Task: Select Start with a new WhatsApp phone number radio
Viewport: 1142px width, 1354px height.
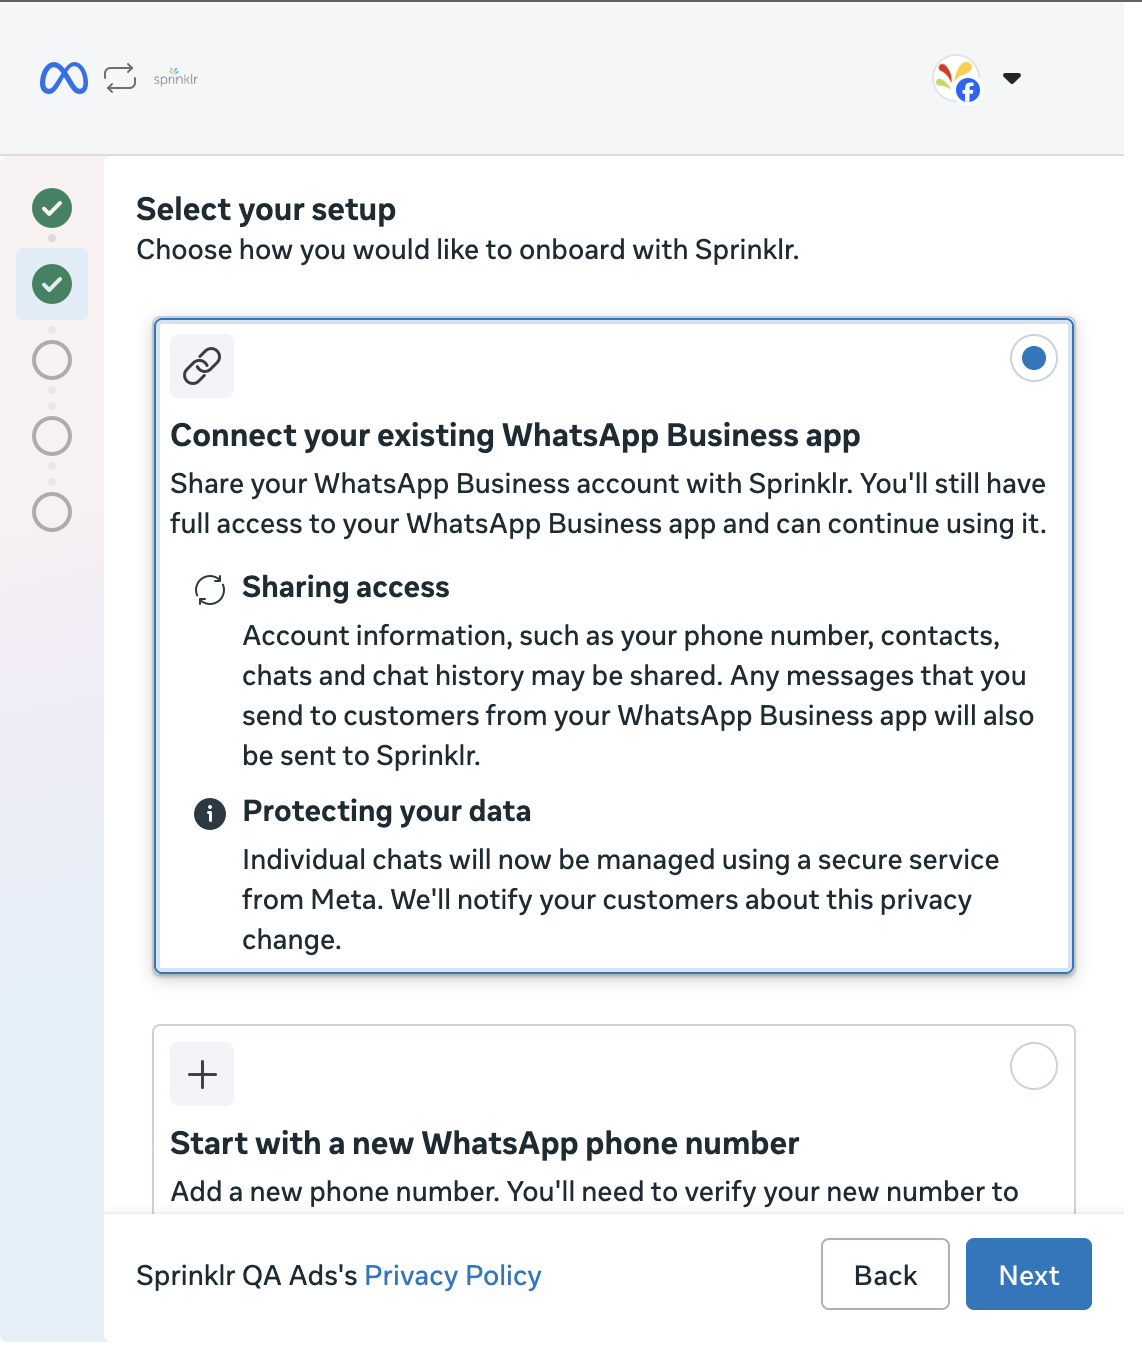Action: coord(1034,1066)
